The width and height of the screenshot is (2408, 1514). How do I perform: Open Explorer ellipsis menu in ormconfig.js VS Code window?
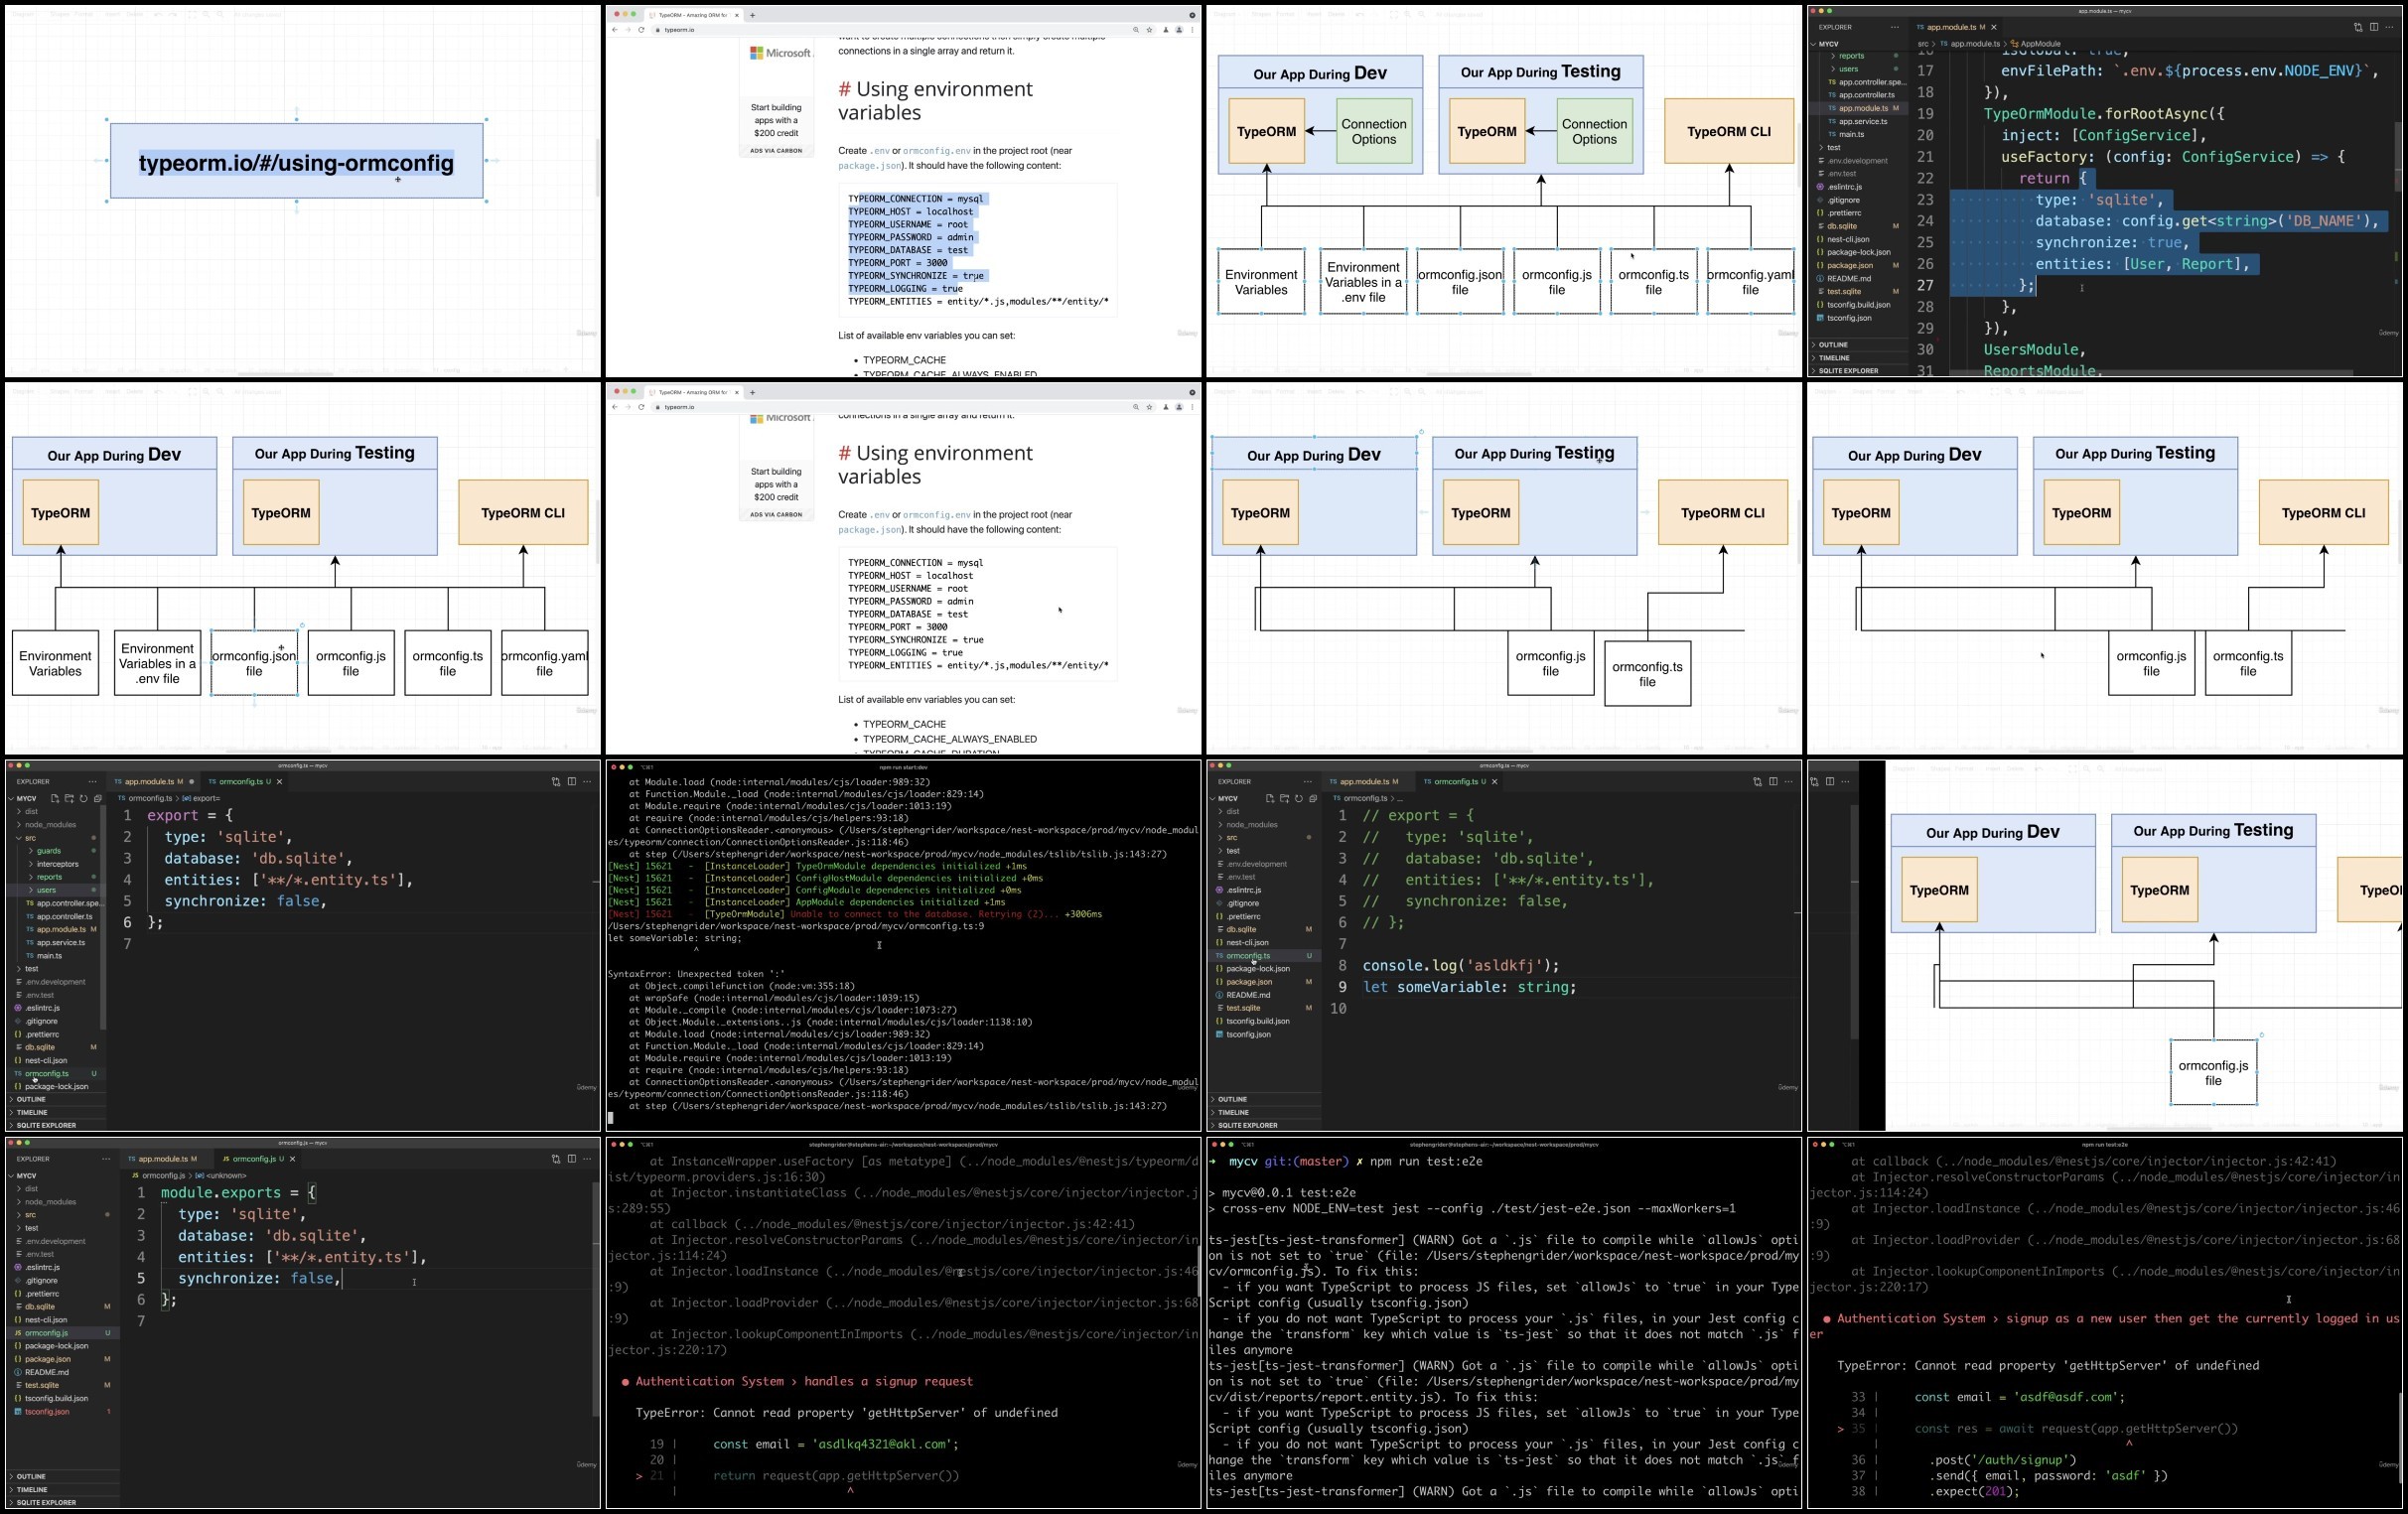point(106,1158)
